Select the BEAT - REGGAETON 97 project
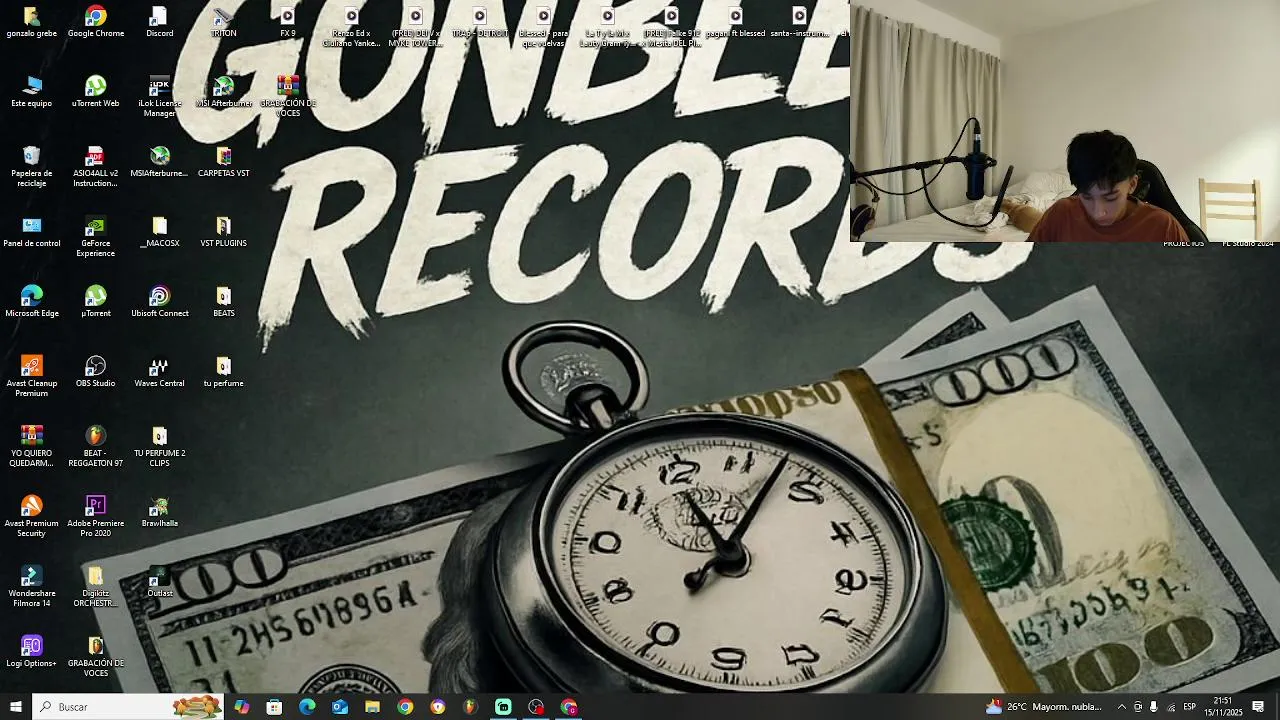This screenshot has width=1280, height=720. 96,447
